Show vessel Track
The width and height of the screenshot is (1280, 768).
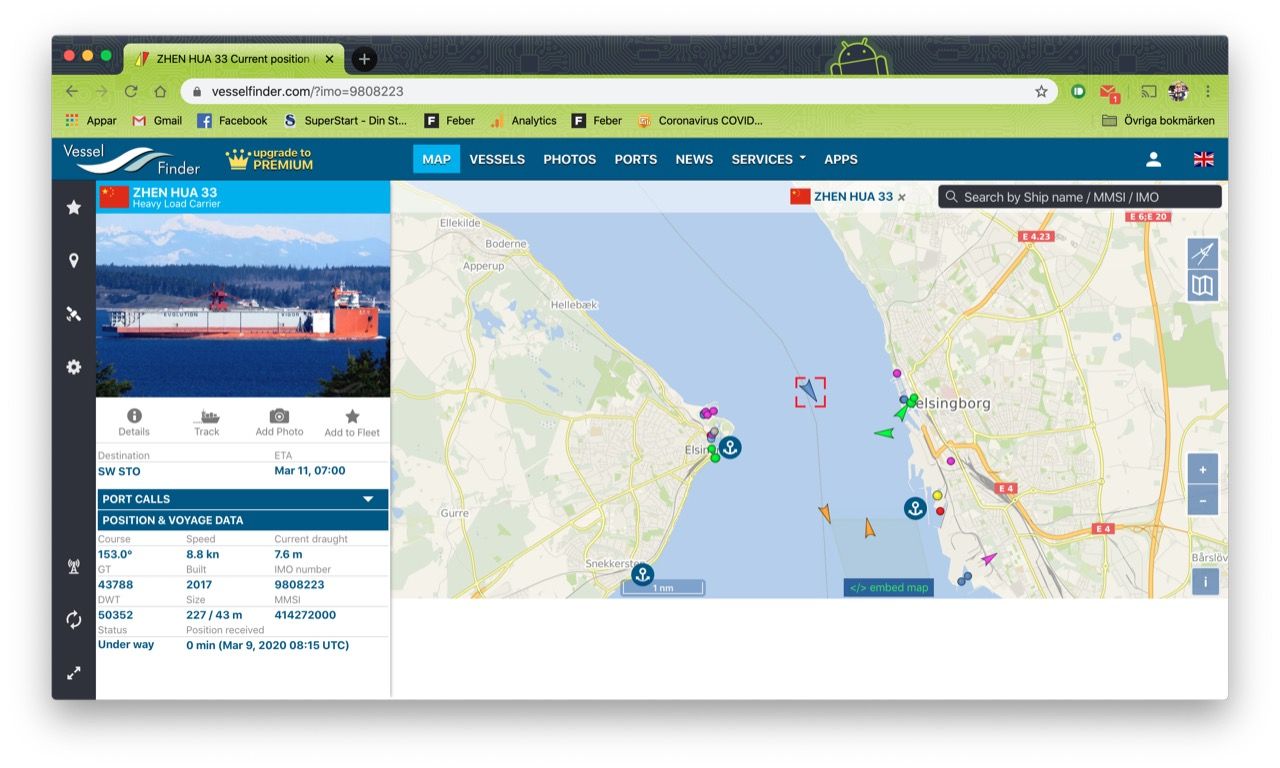207,422
